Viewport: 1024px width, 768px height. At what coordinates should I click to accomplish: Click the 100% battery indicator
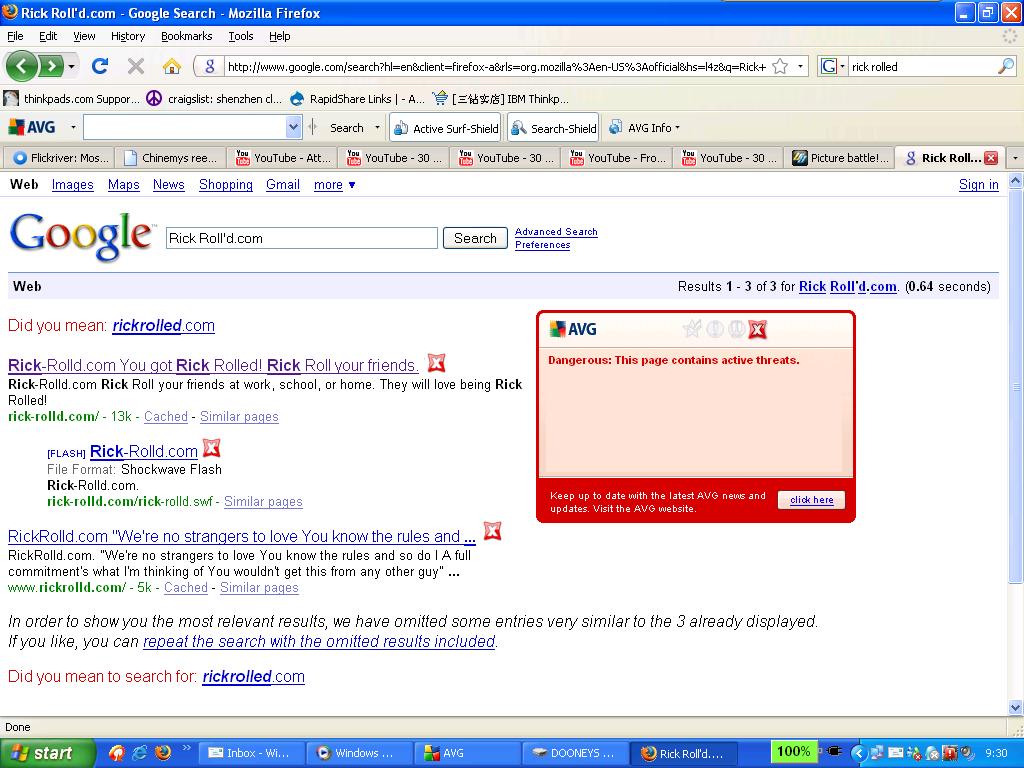pos(793,752)
